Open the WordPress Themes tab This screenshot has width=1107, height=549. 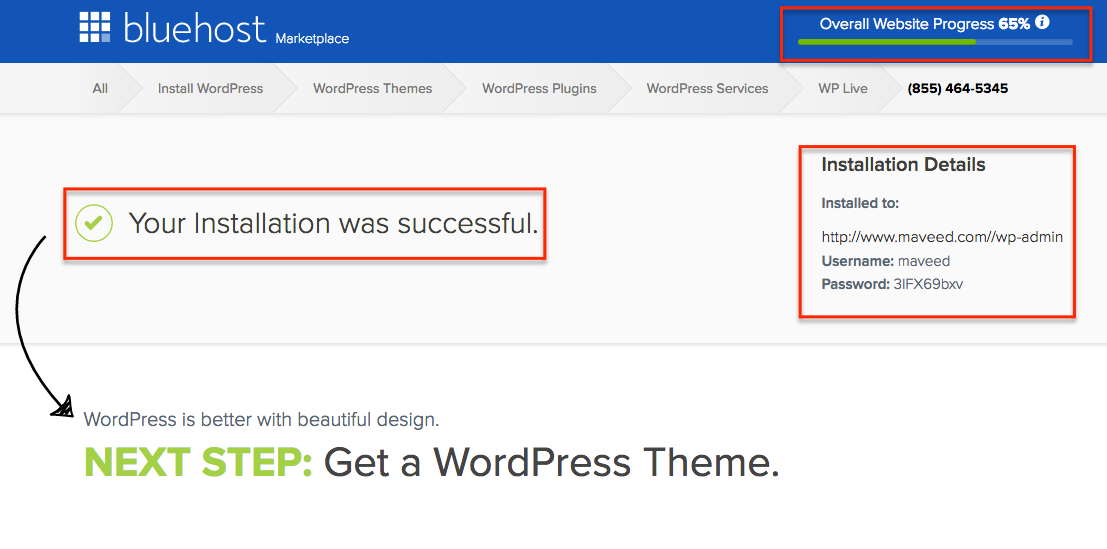[372, 88]
